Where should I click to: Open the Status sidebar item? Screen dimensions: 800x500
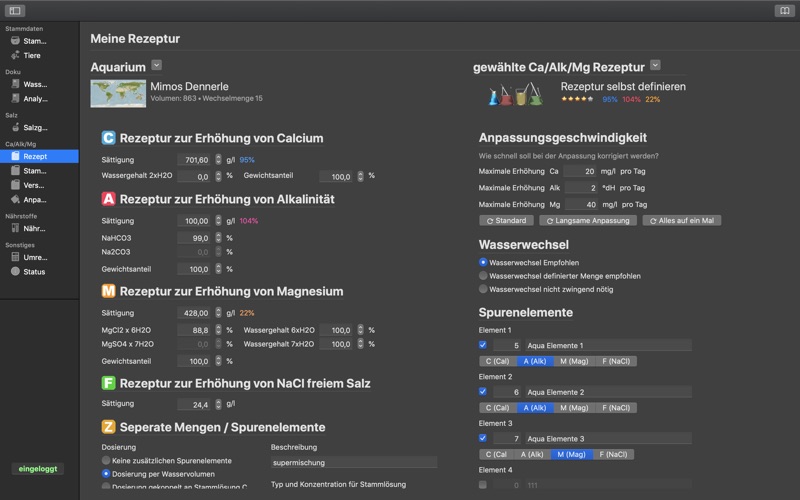click(x=34, y=271)
